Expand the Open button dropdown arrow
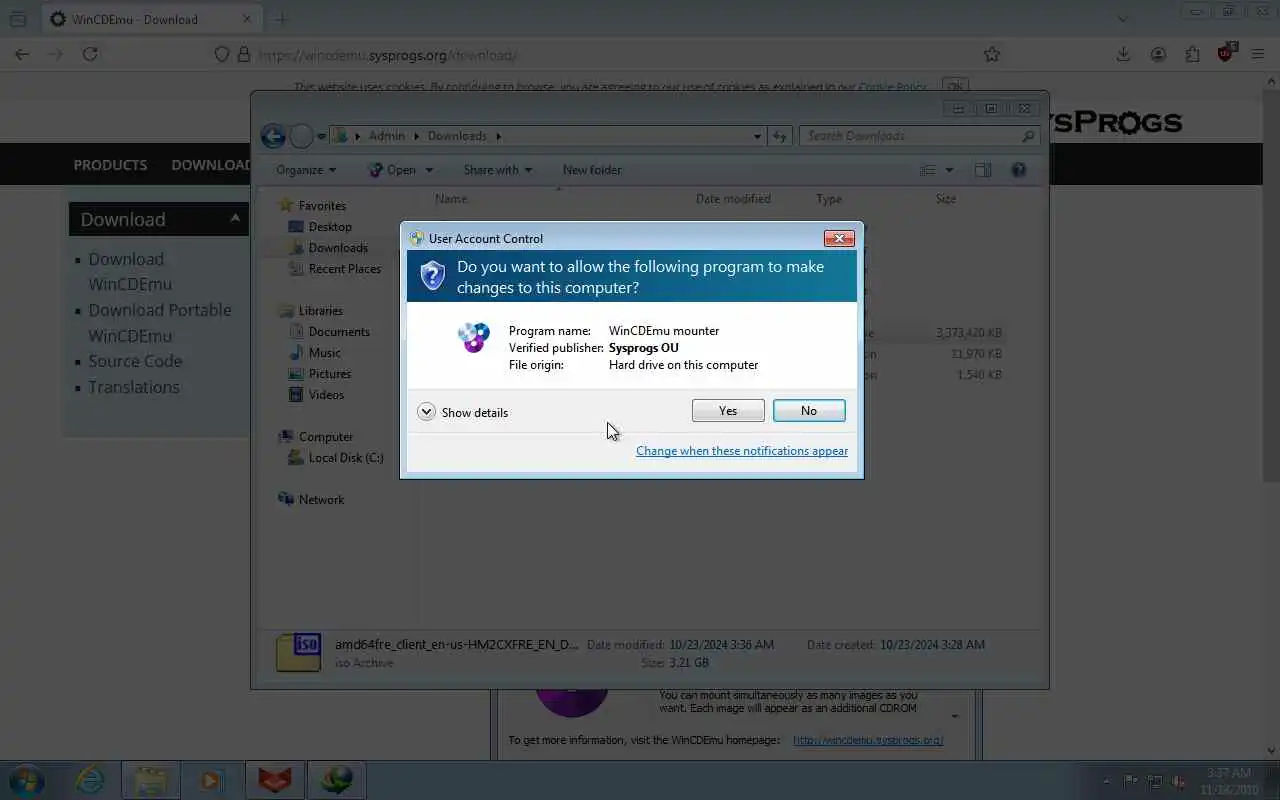Image resolution: width=1280 pixels, height=800 pixels. click(429, 170)
